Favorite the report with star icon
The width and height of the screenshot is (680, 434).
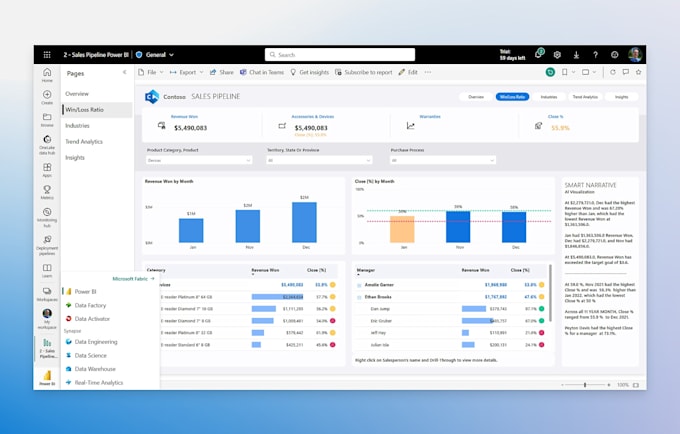[638, 72]
